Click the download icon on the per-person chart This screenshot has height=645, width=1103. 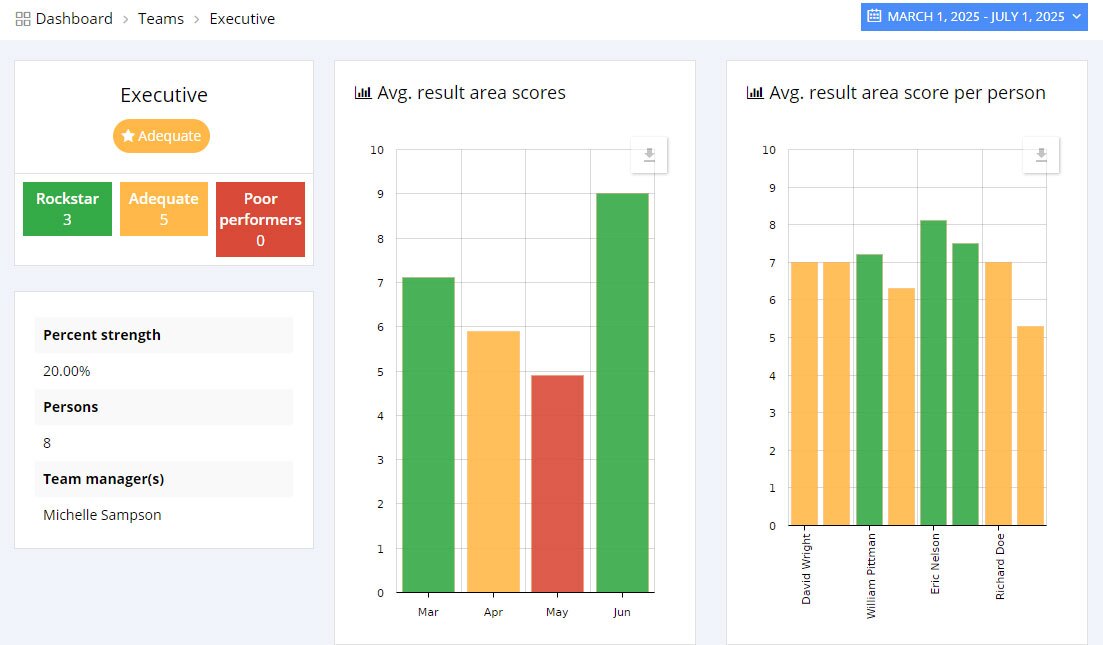[1040, 155]
